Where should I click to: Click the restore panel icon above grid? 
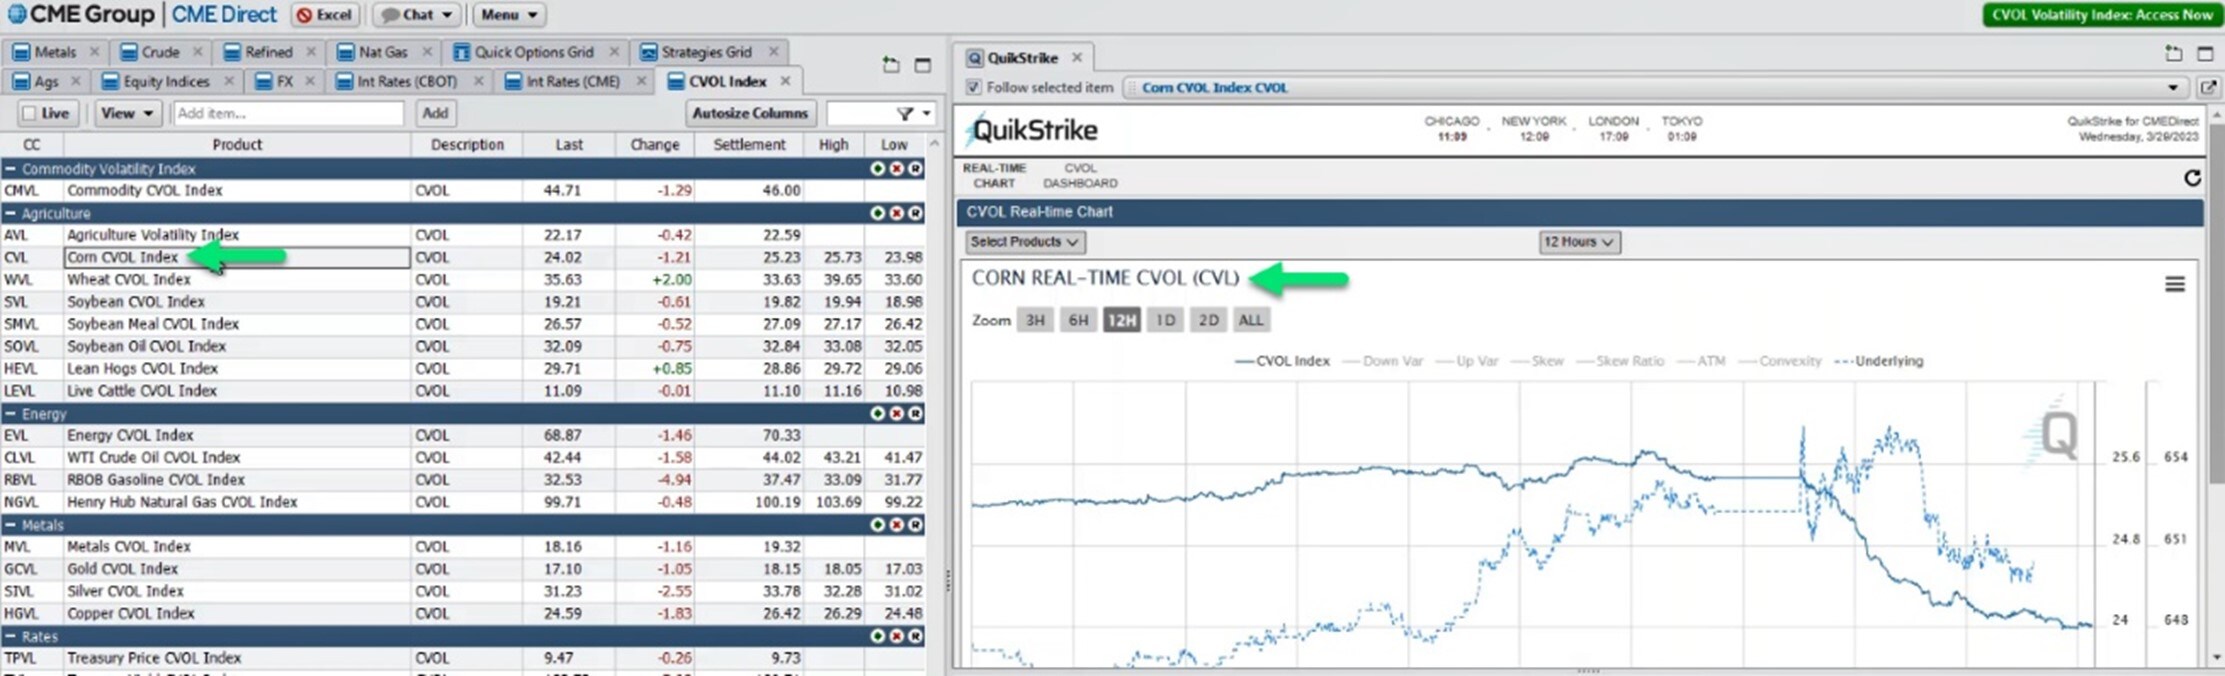pos(890,65)
